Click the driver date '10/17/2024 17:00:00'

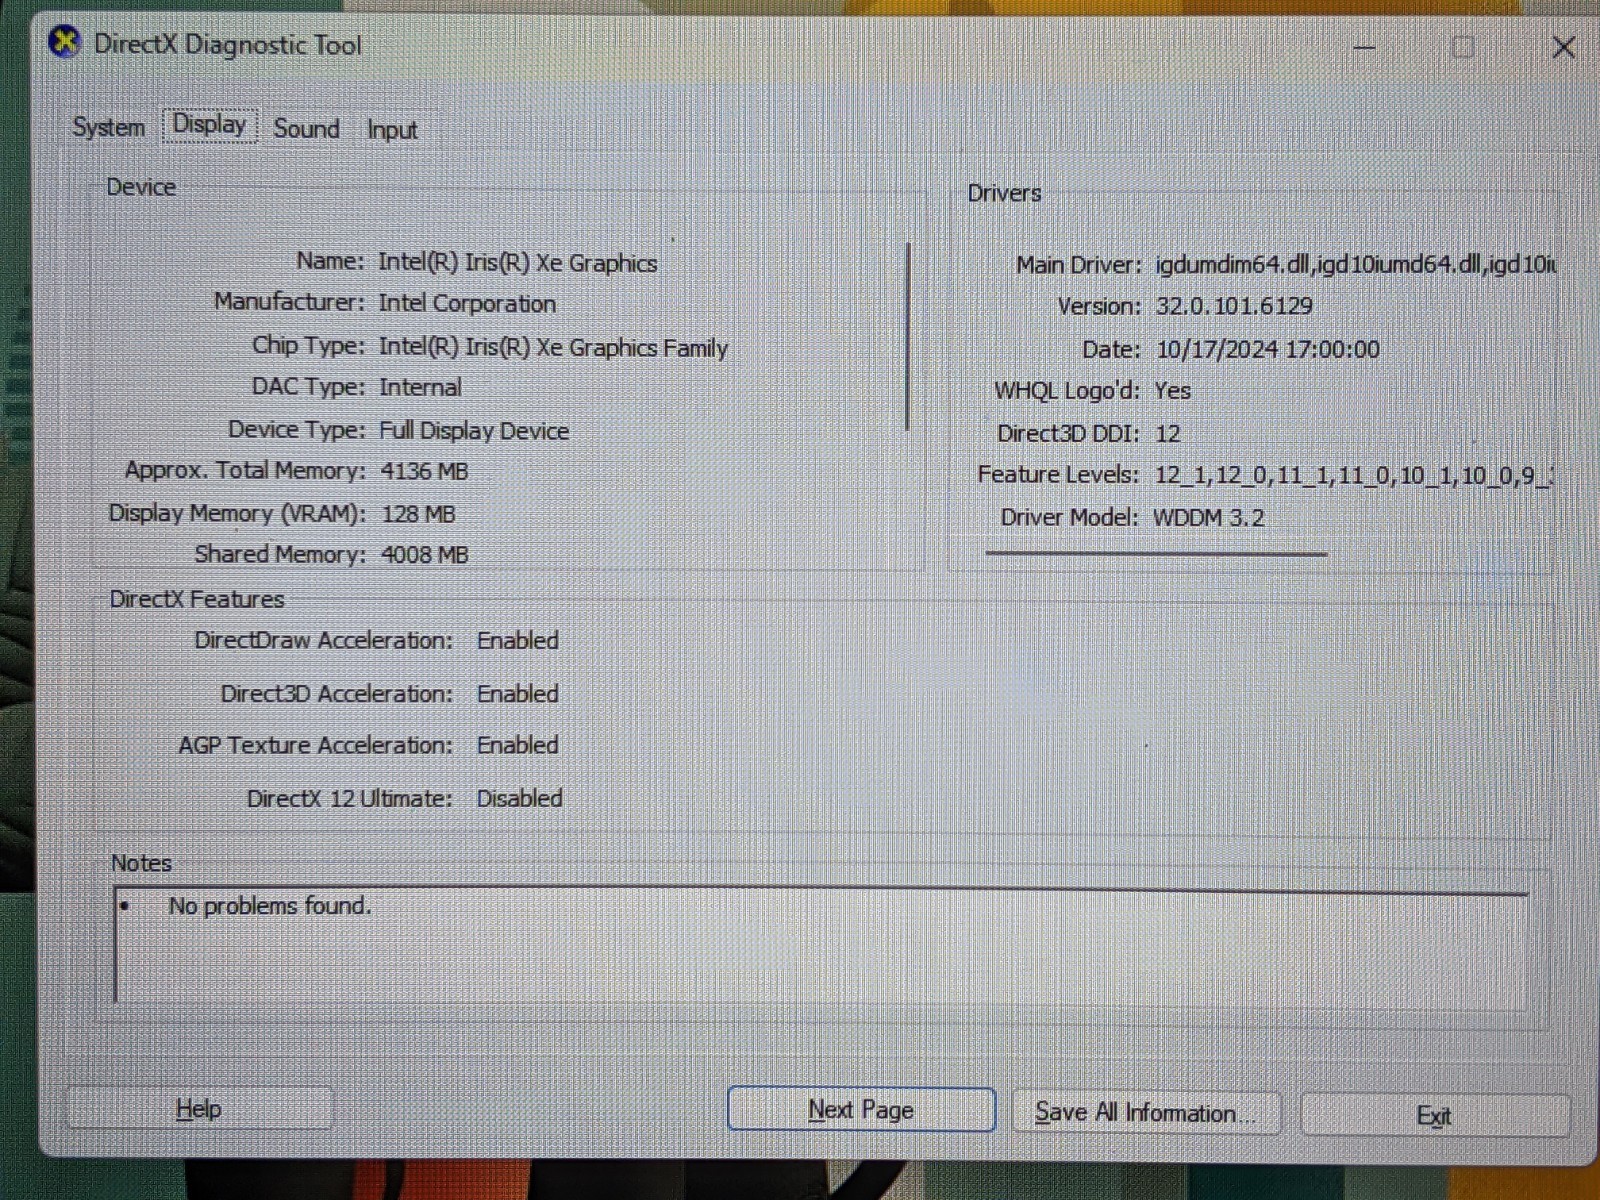click(x=1268, y=349)
